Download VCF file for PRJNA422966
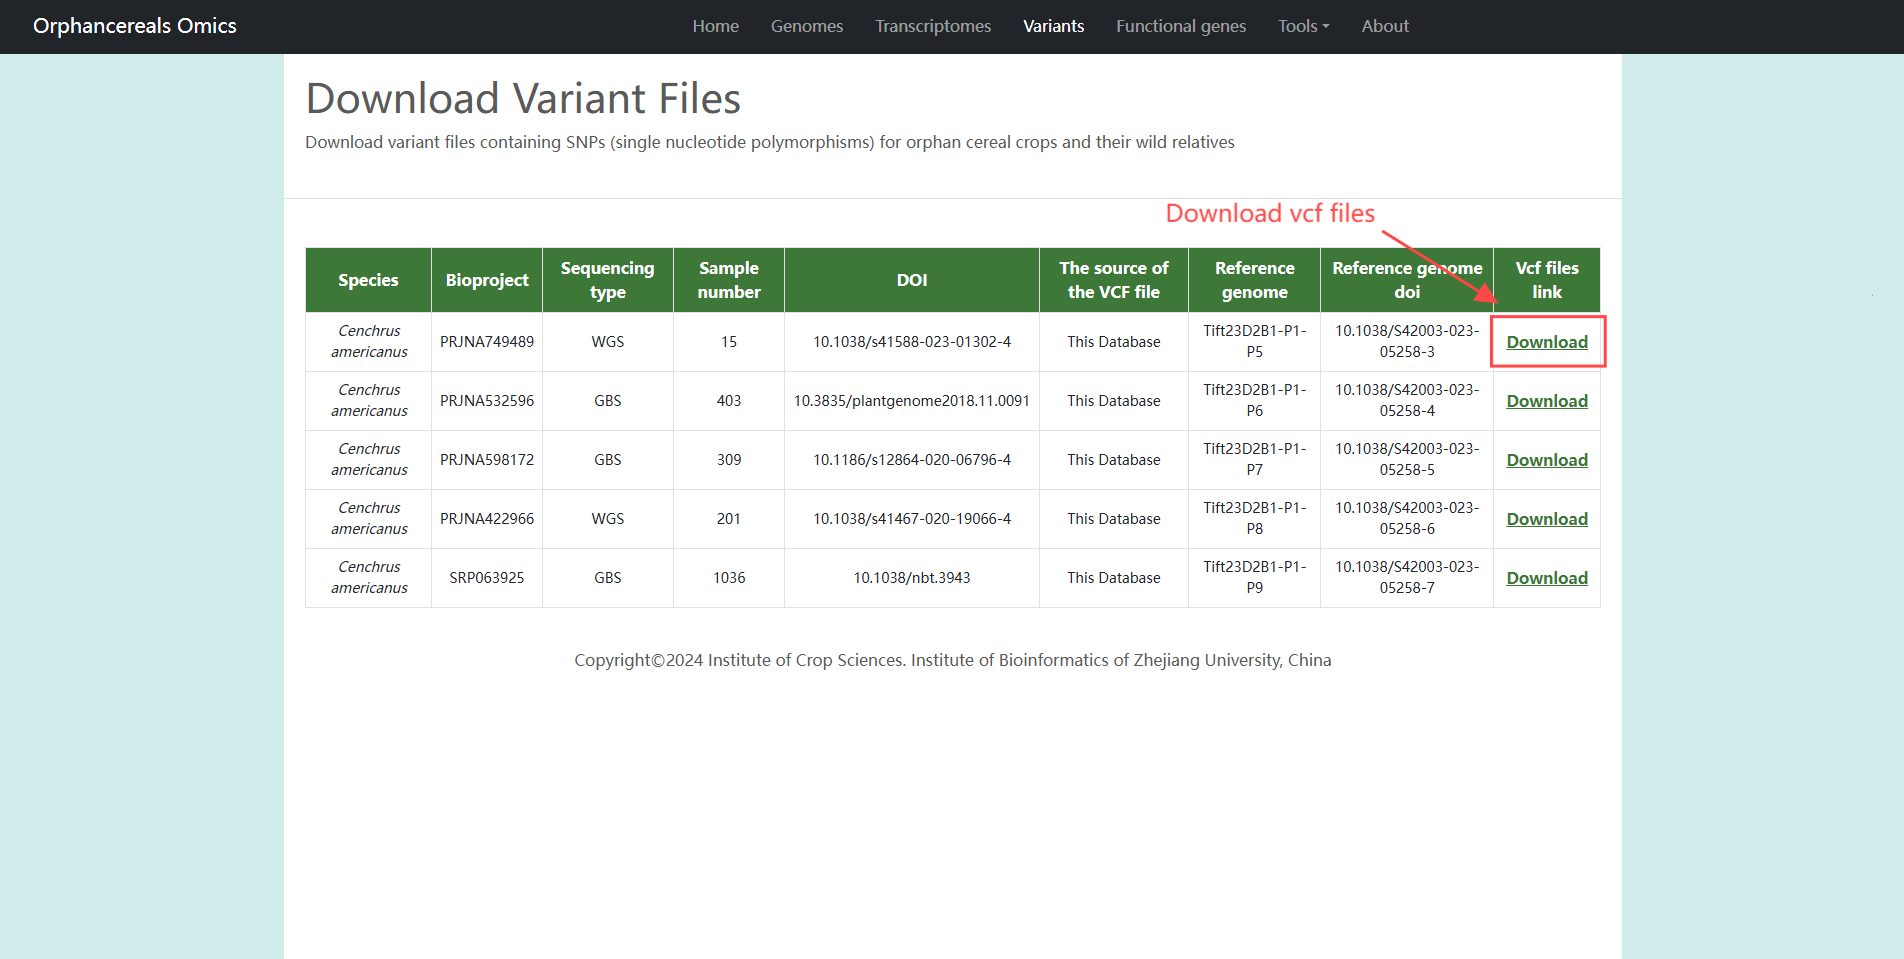The height and width of the screenshot is (959, 1904). click(1546, 519)
